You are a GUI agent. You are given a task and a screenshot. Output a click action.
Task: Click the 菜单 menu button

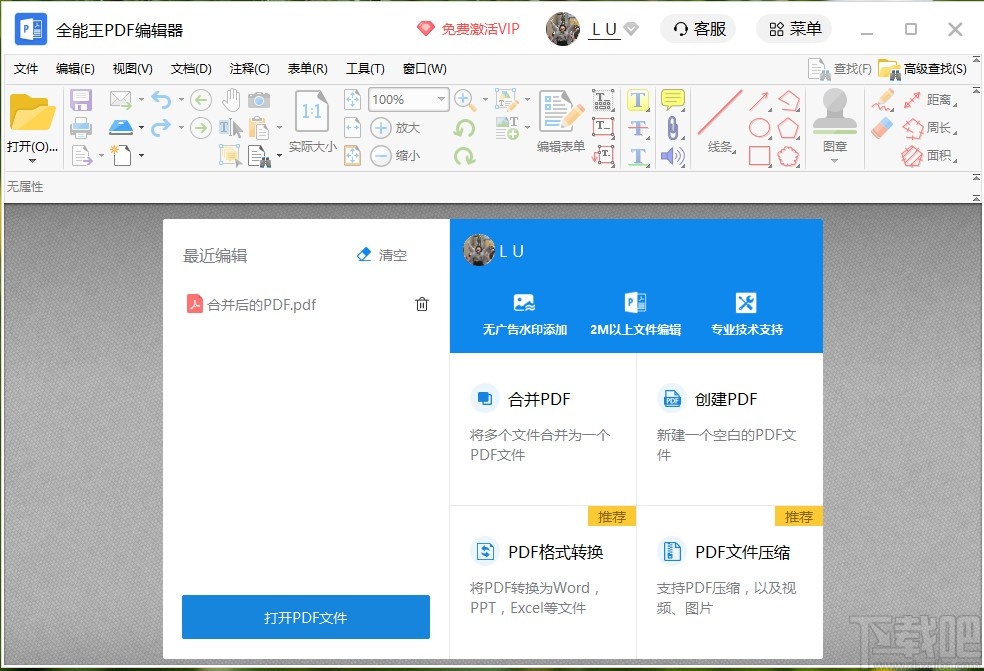tap(794, 29)
